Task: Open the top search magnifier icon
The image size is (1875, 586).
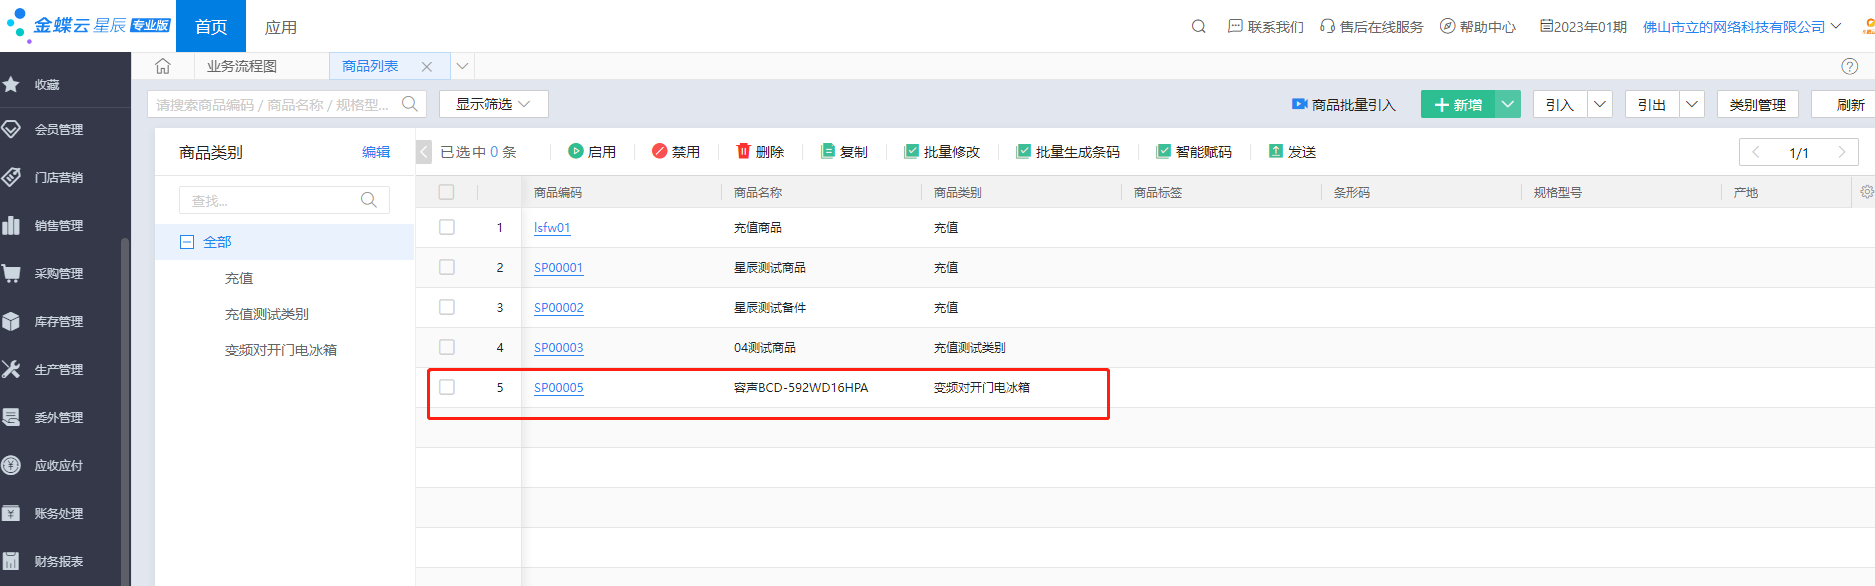Action: coord(1198,27)
